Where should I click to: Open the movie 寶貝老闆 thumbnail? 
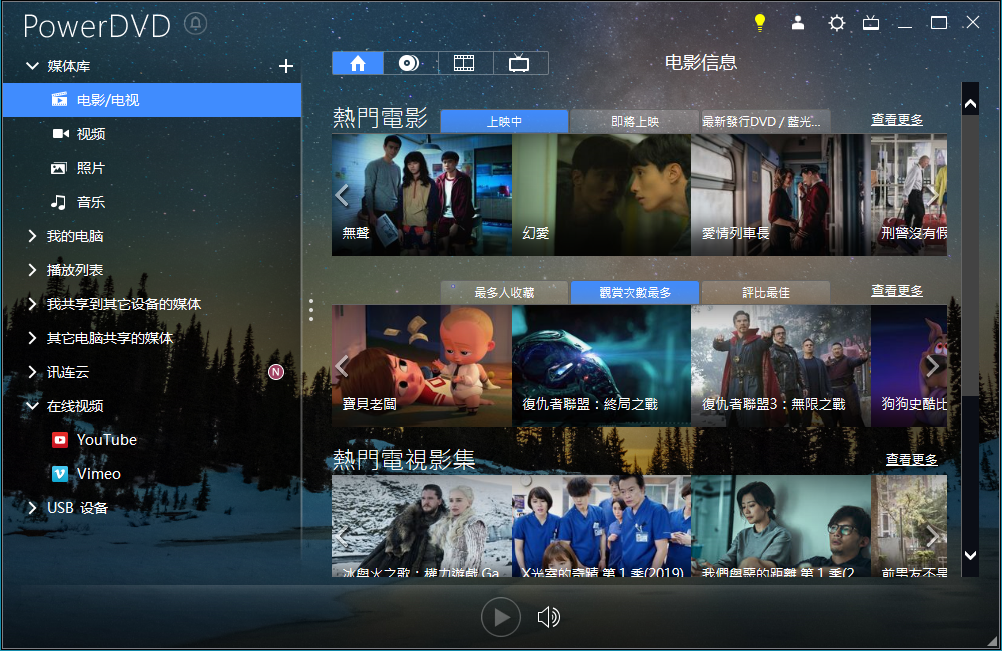(422, 365)
